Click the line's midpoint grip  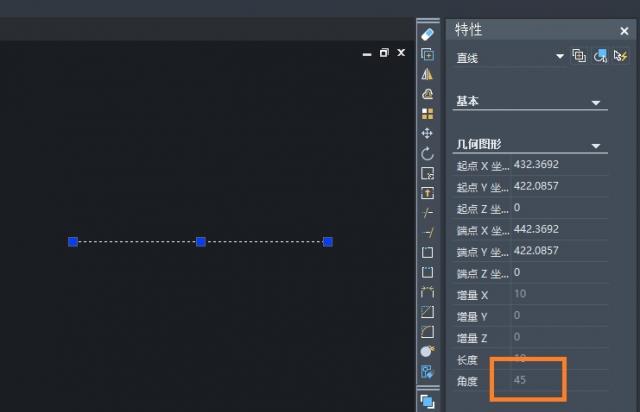201,242
